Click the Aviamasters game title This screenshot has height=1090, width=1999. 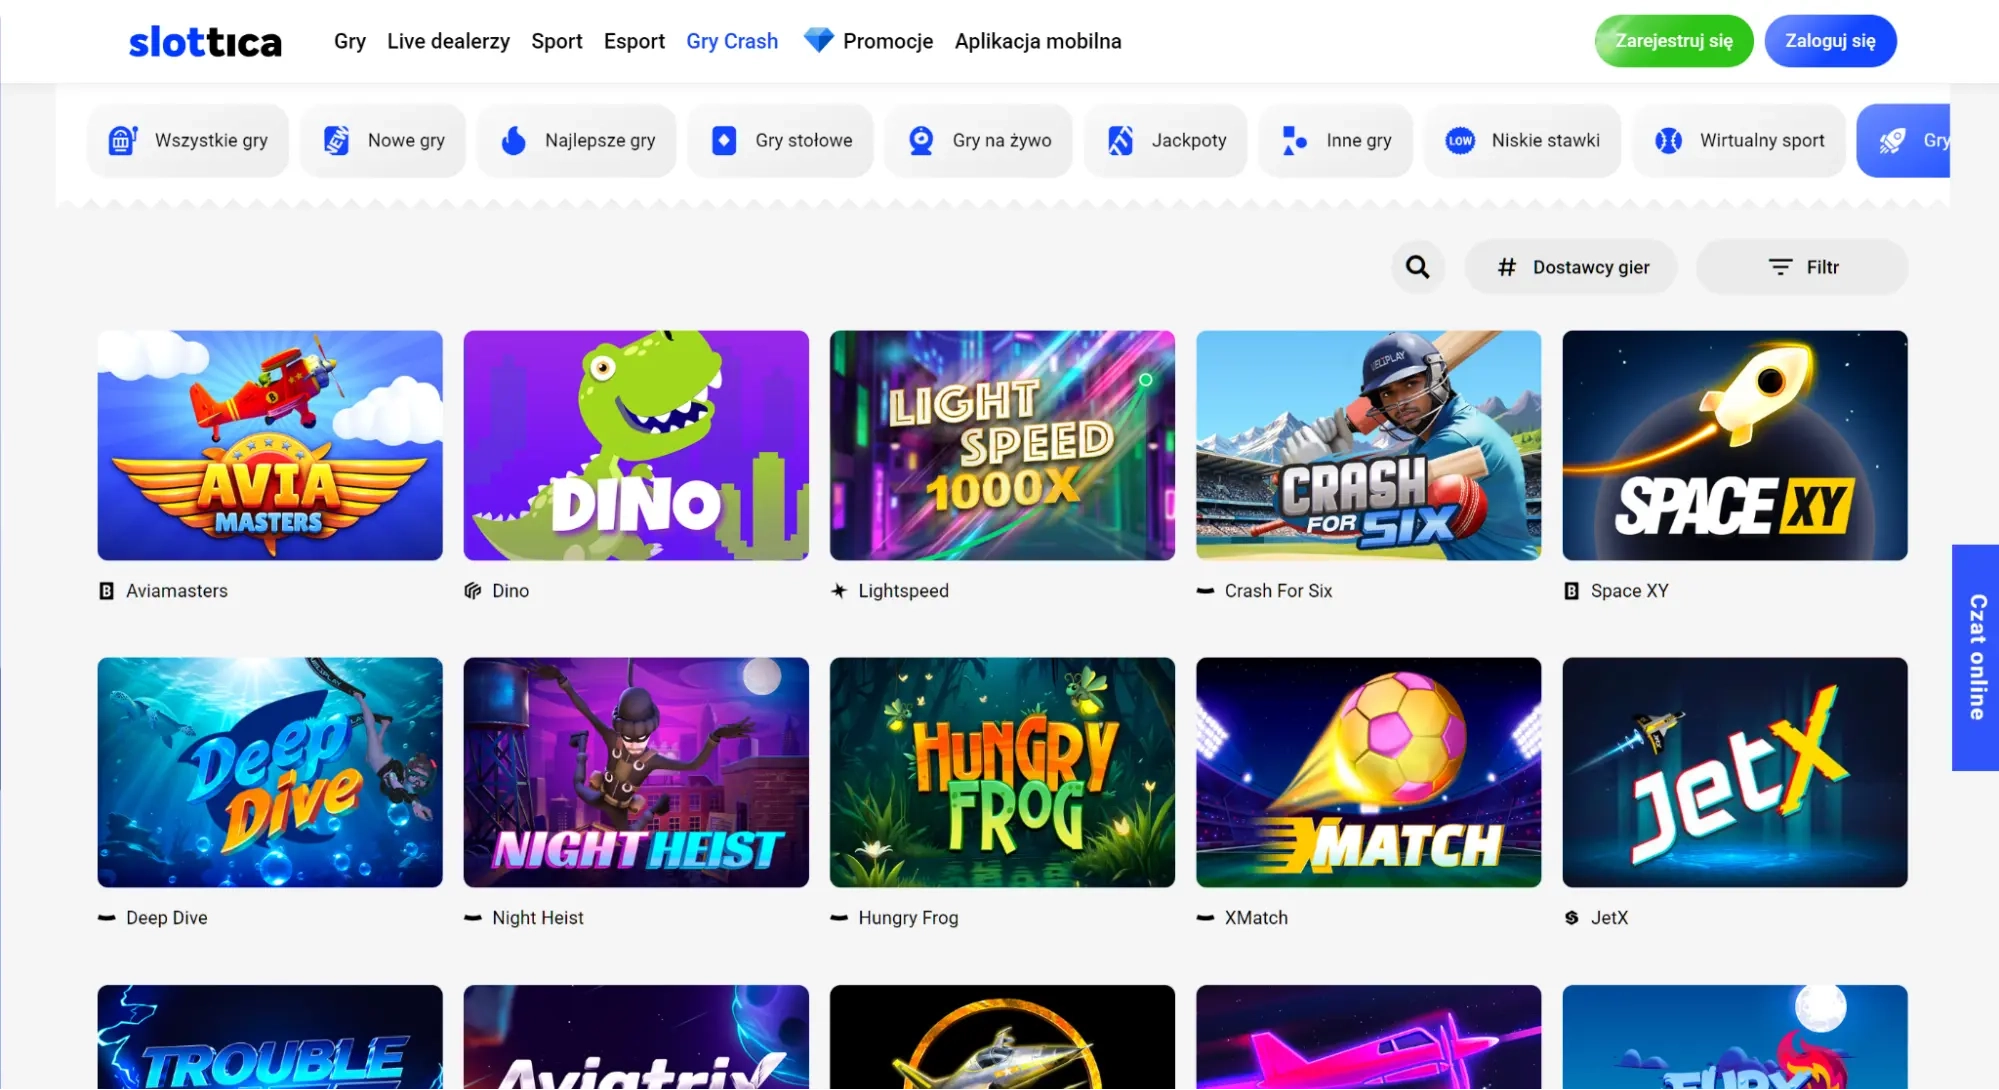pyautogui.click(x=177, y=591)
